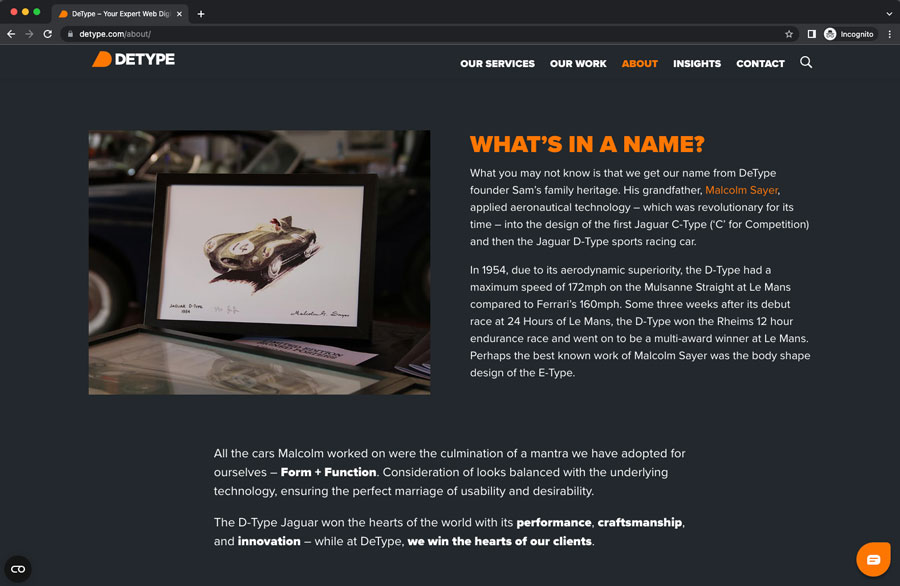Open the orange chat widget button
Image resolution: width=900 pixels, height=586 pixels.
click(x=873, y=559)
